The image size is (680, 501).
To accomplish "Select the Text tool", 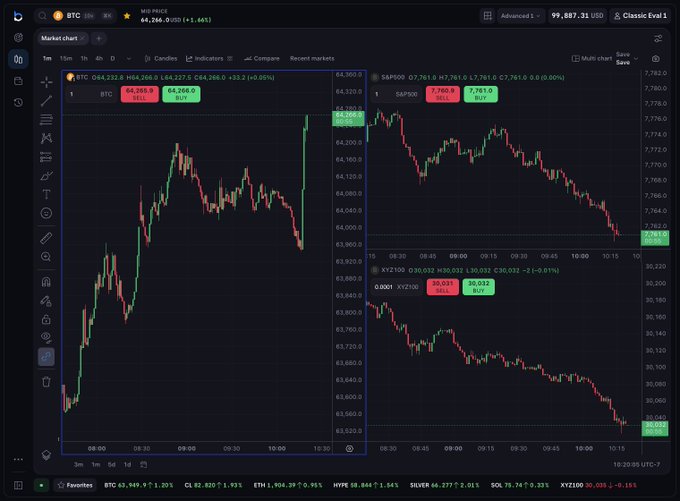I will point(46,194).
